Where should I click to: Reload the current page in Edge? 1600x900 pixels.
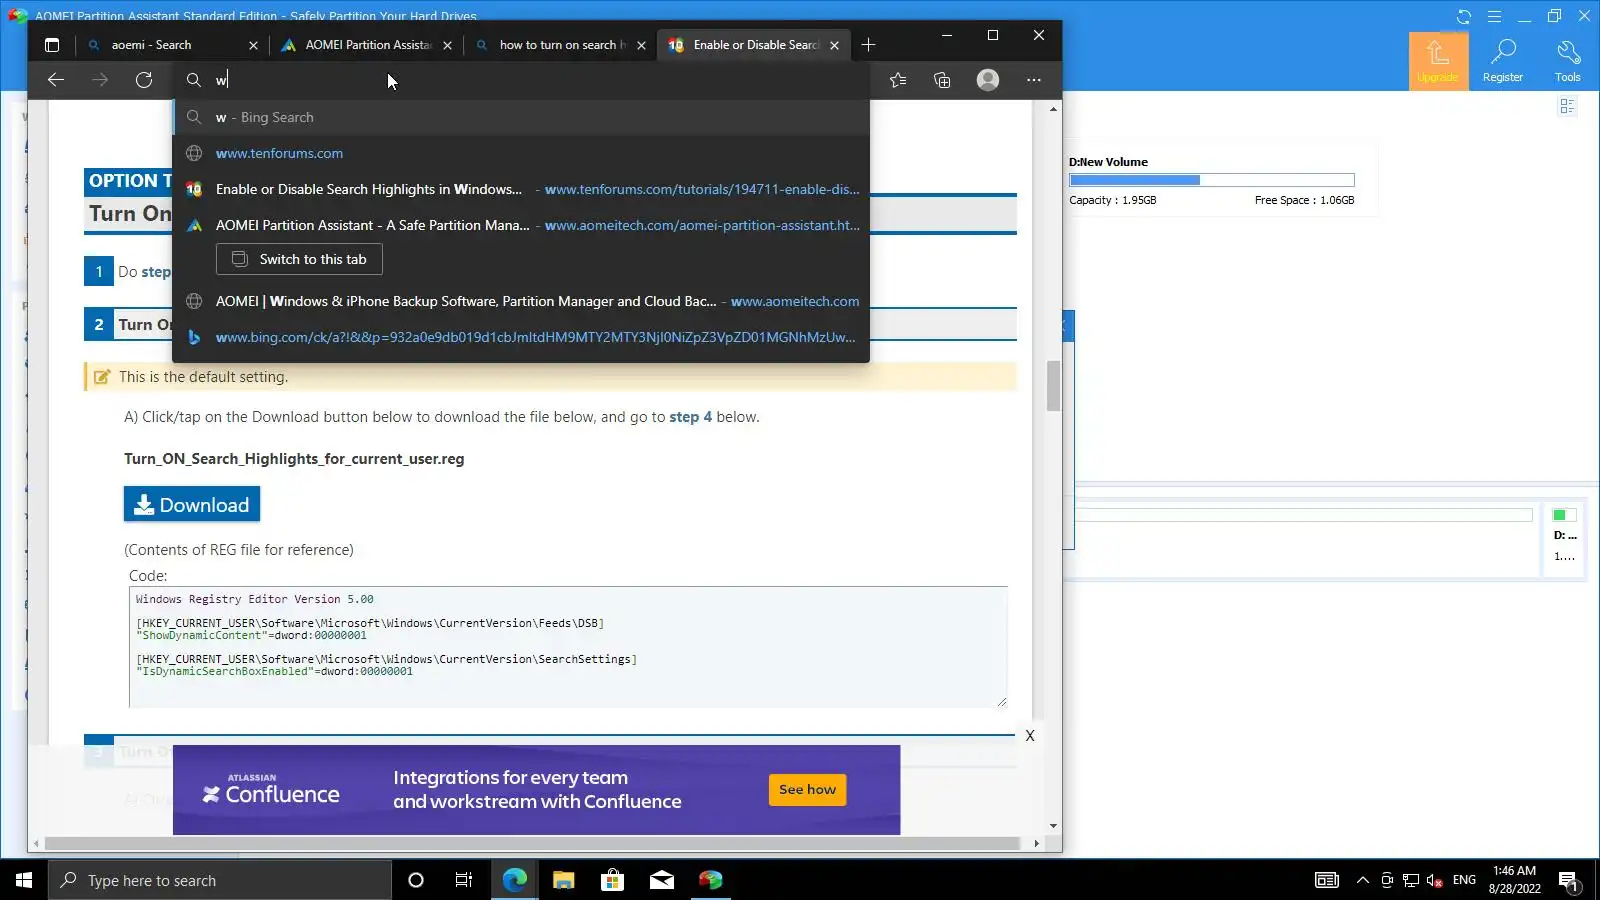coord(144,80)
